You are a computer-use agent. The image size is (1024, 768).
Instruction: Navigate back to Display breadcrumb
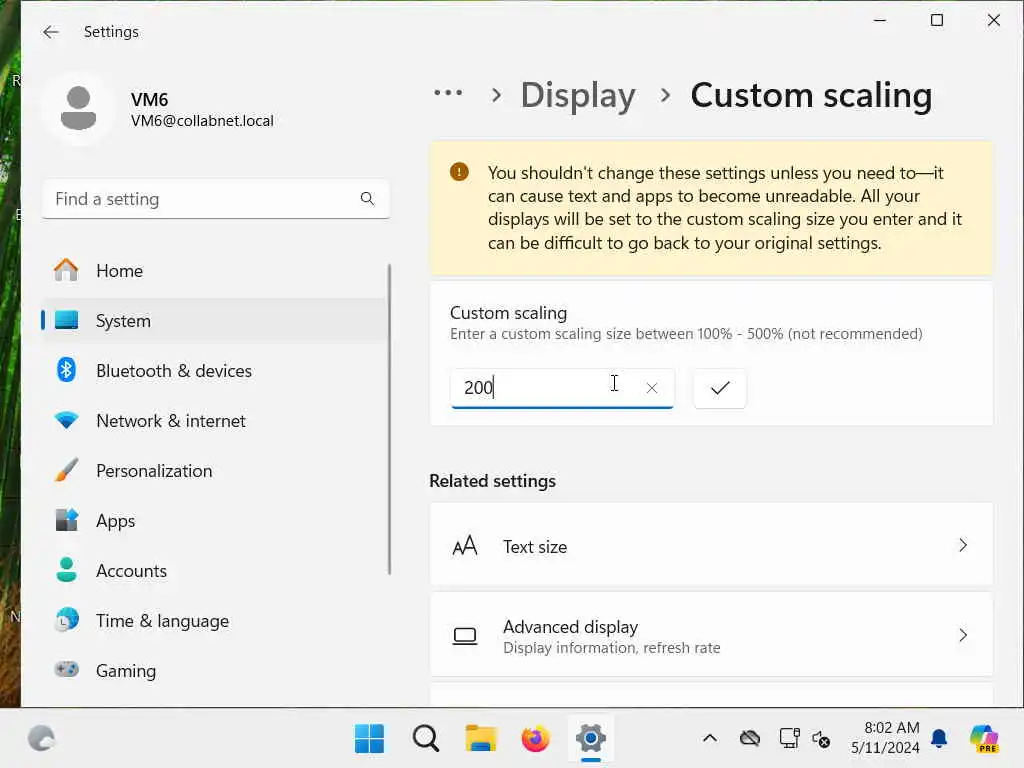(x=577, y=95)
